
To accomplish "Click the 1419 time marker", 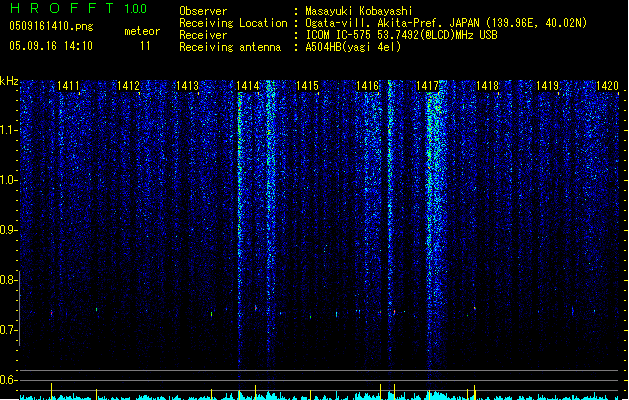I will coord(547,86).
